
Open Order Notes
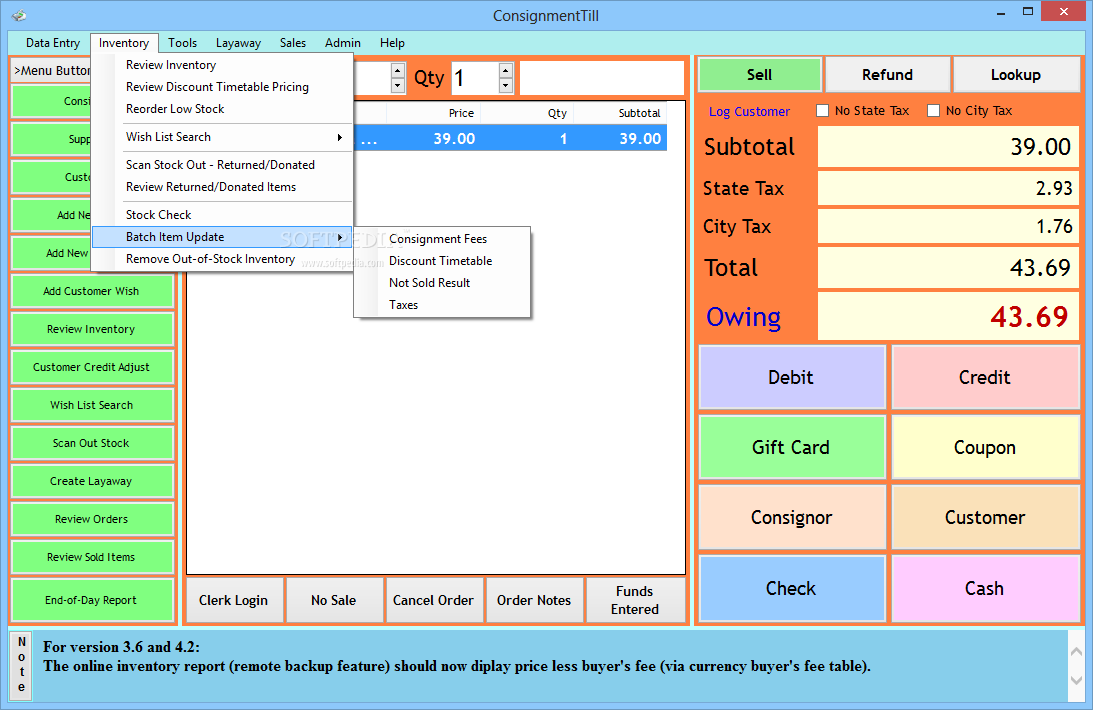(534, 600)
